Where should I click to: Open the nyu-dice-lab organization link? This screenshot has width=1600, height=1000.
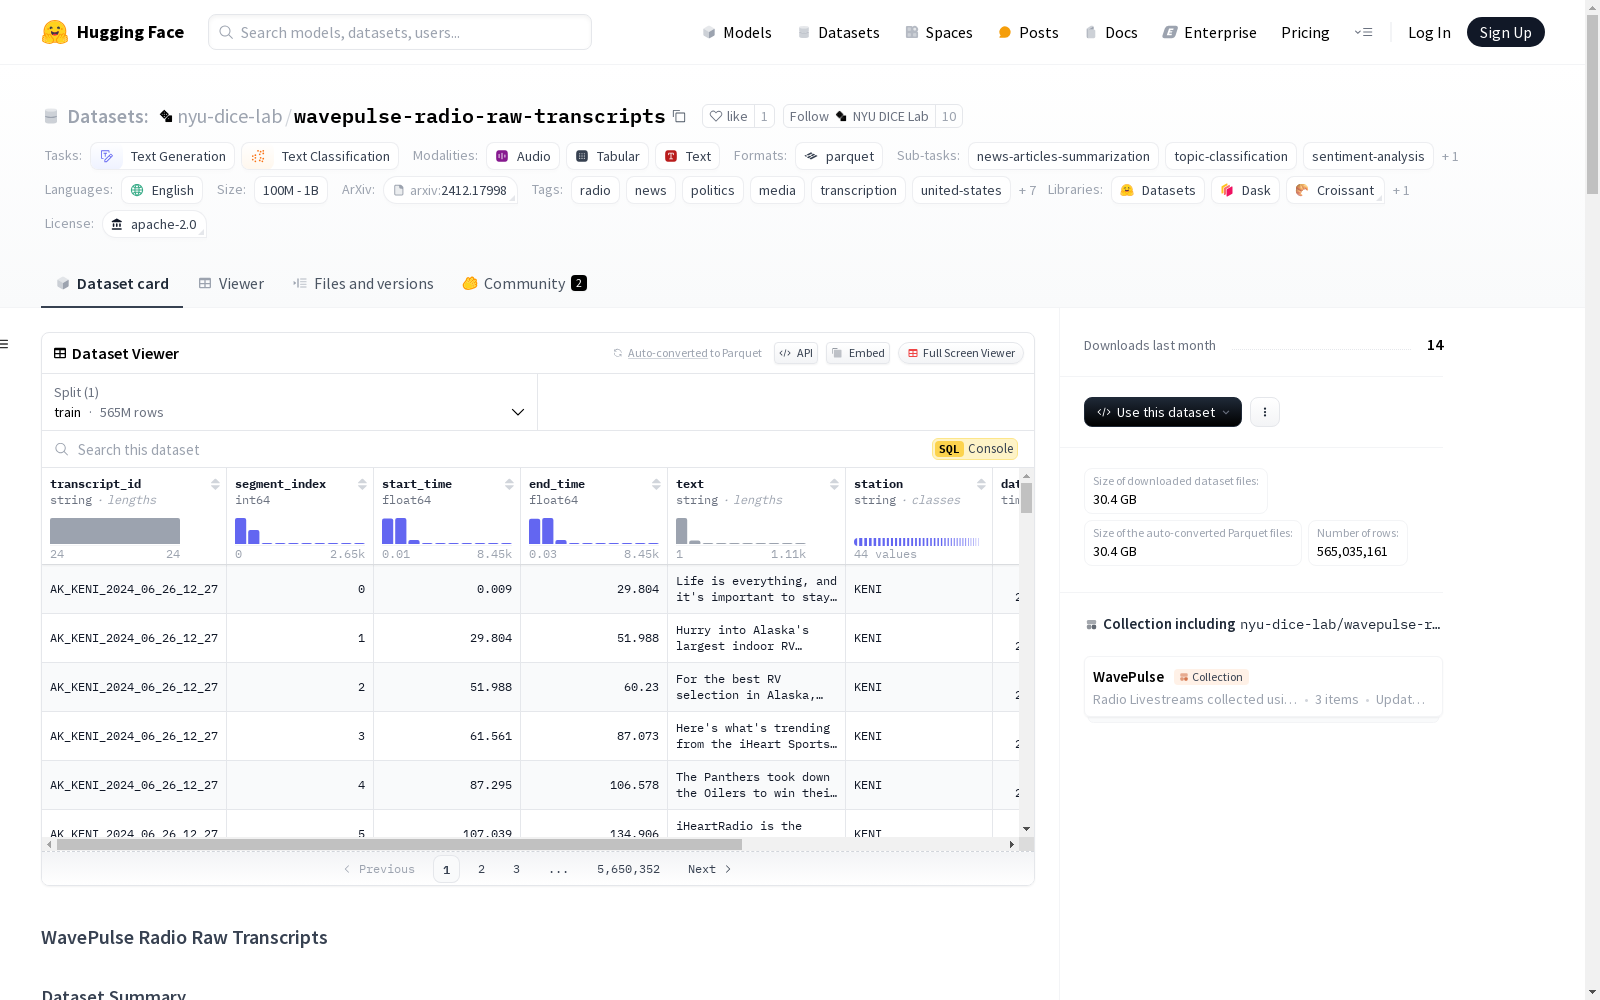(230, 116)
